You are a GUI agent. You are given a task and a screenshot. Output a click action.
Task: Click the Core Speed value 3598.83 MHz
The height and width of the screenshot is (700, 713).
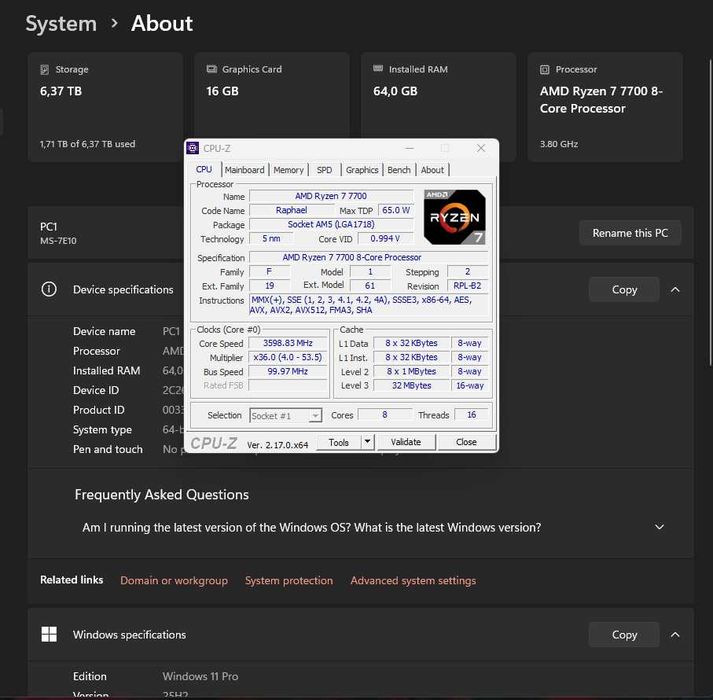tap(287, 343)
